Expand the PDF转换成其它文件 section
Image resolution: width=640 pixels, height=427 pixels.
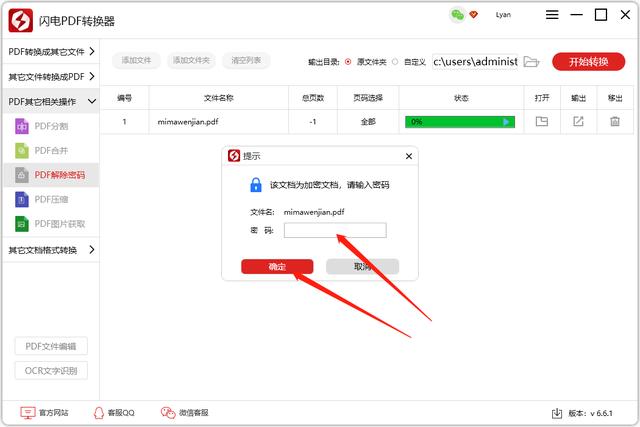[50, 51]
